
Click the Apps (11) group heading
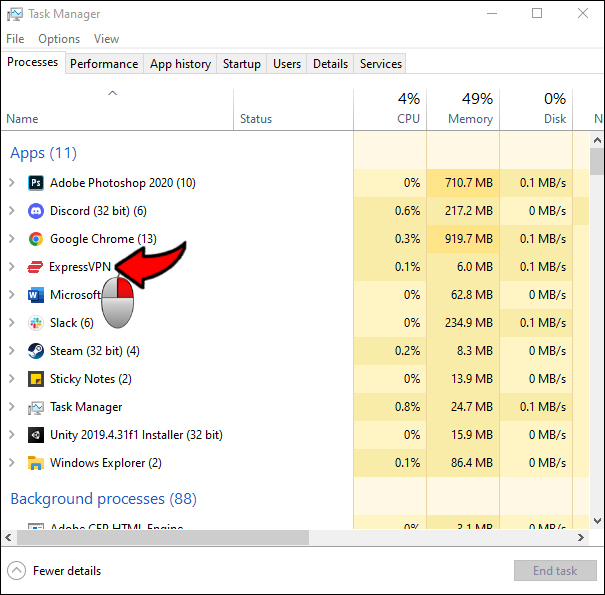coord(44,153)
